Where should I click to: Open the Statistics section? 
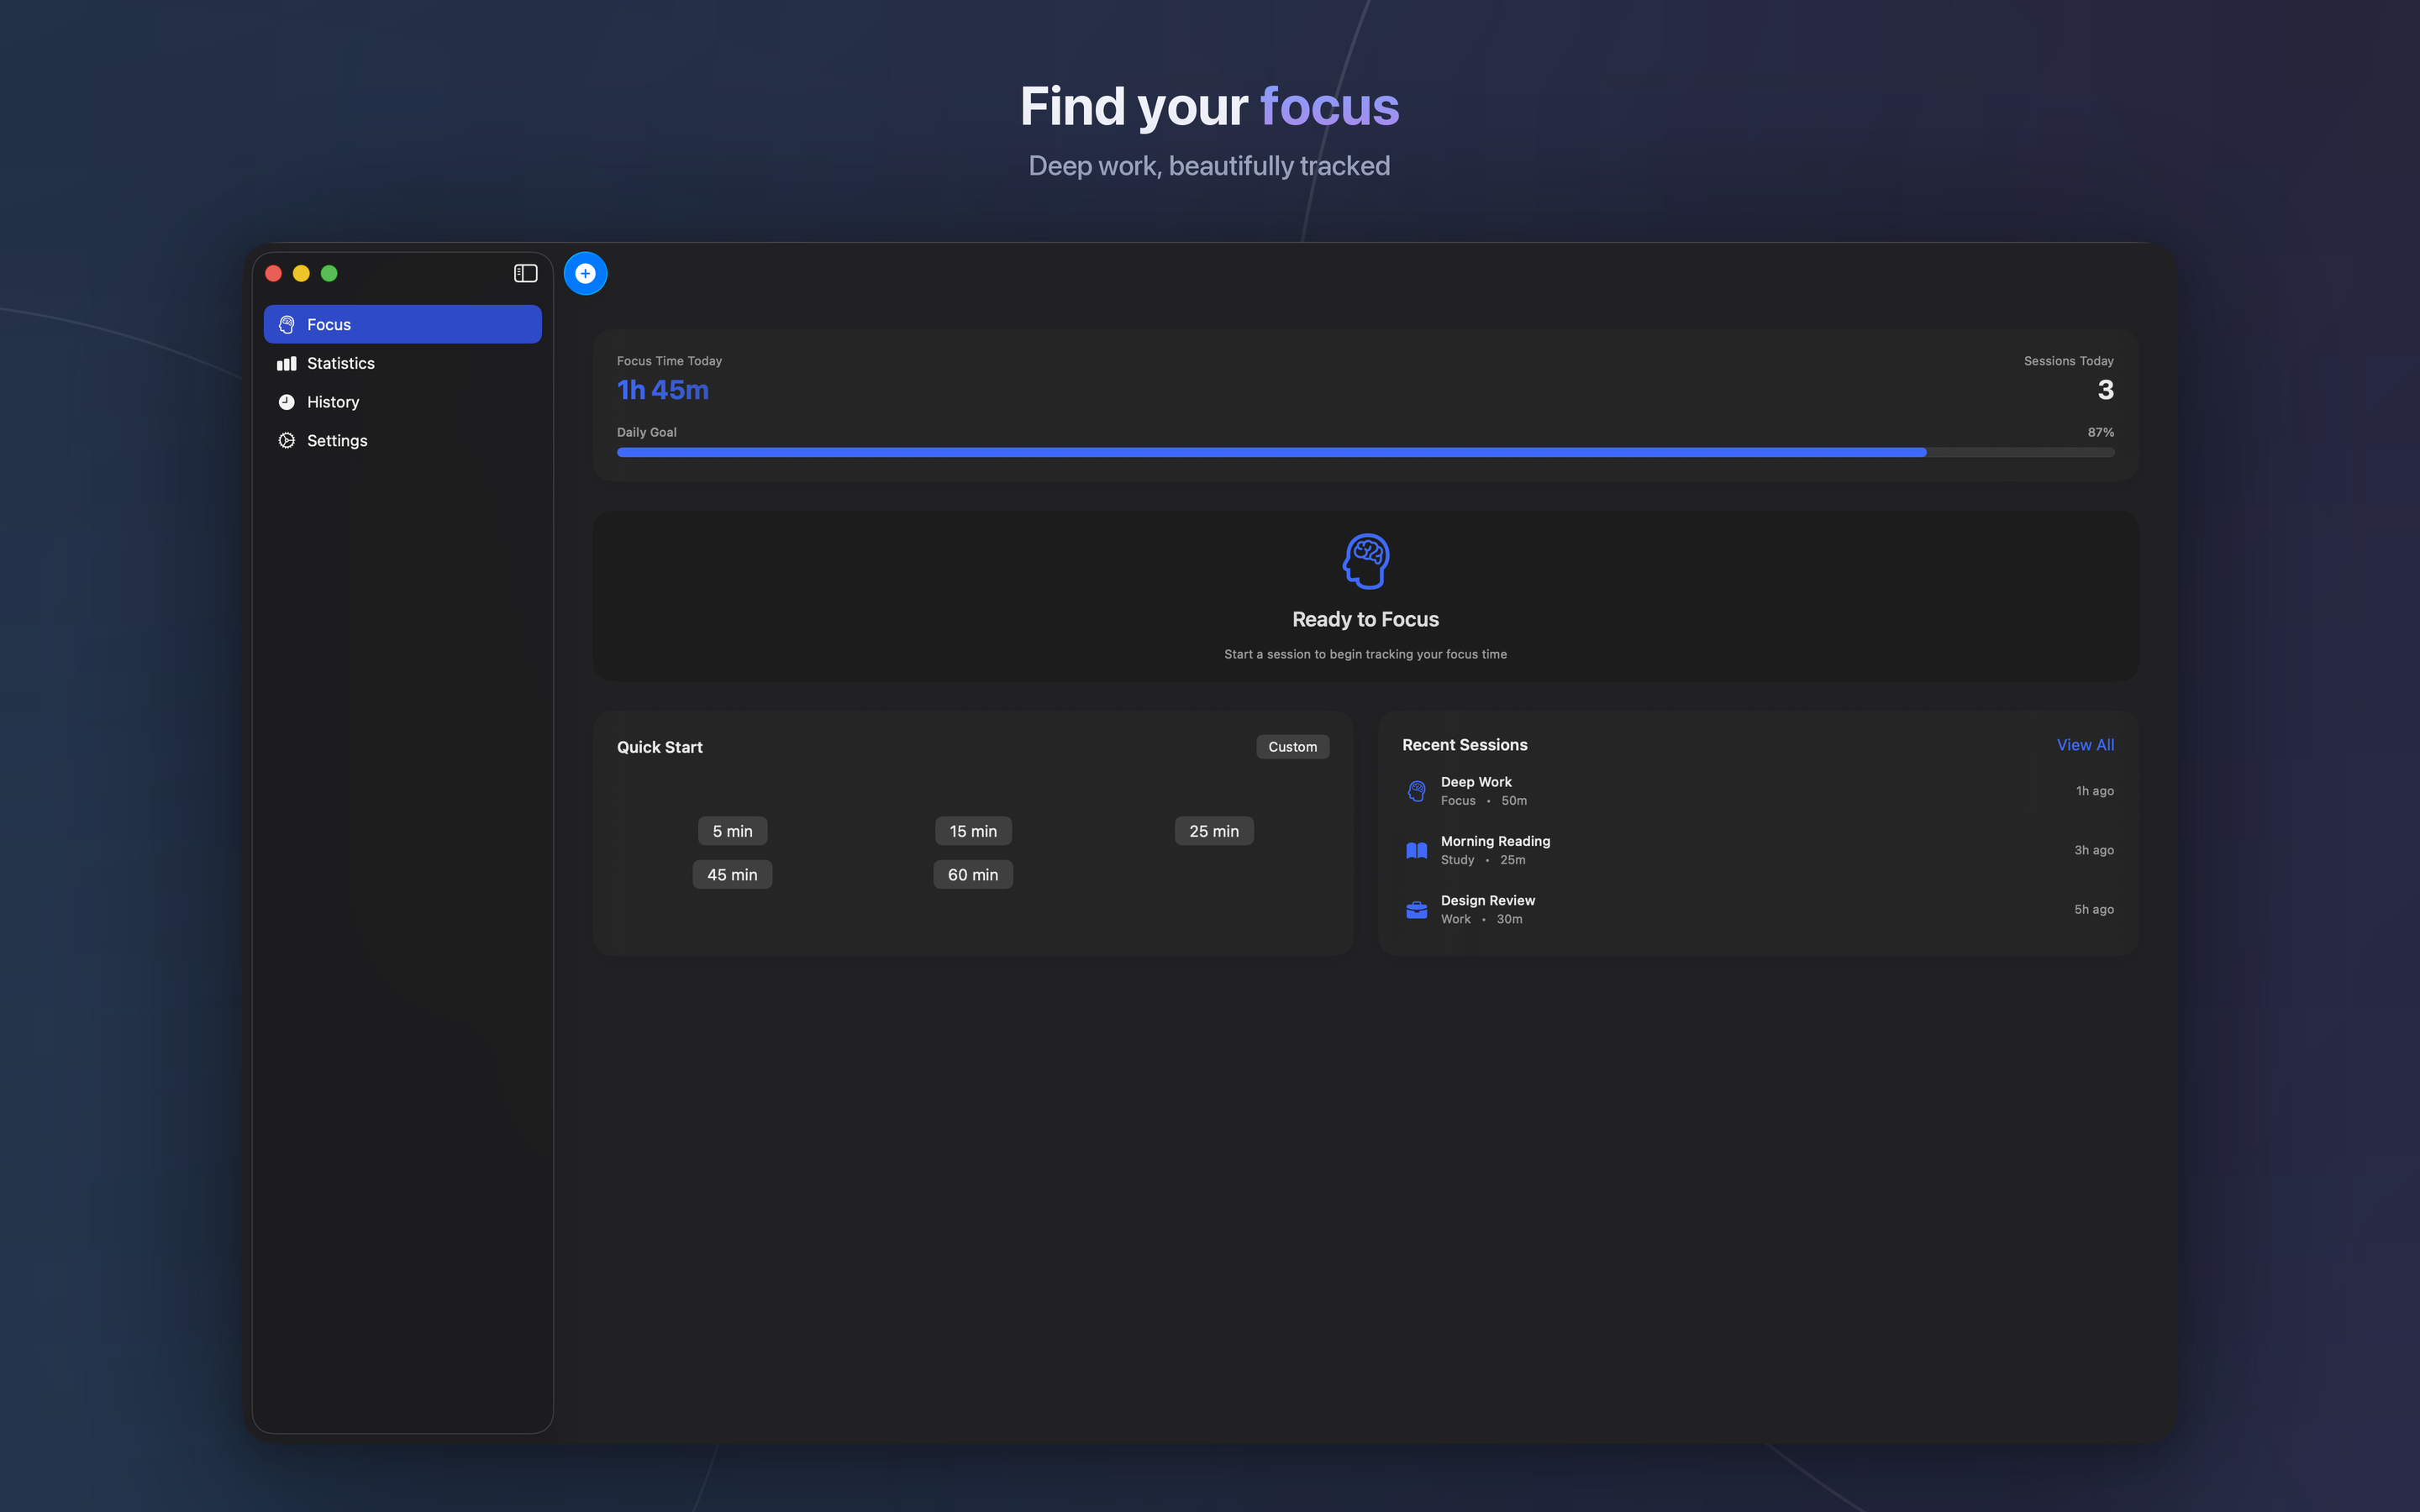(403, 363)
